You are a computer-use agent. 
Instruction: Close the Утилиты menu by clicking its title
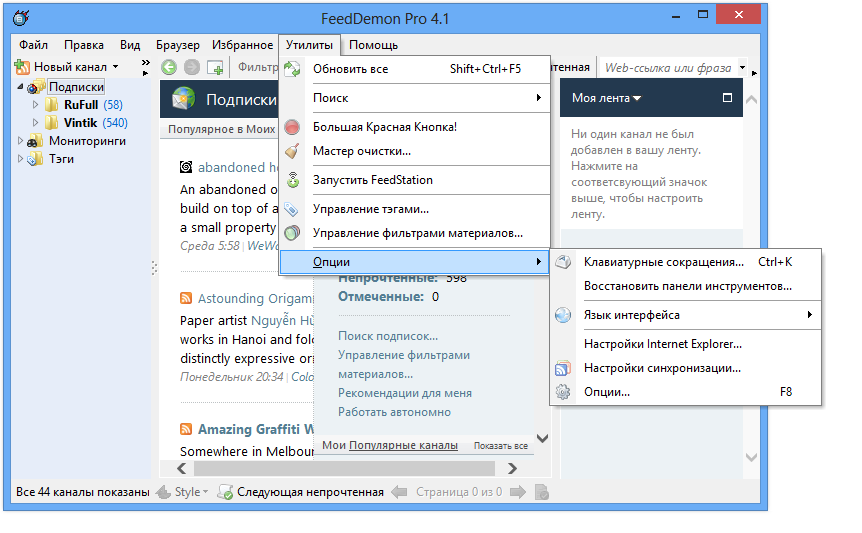click(310, 45)
